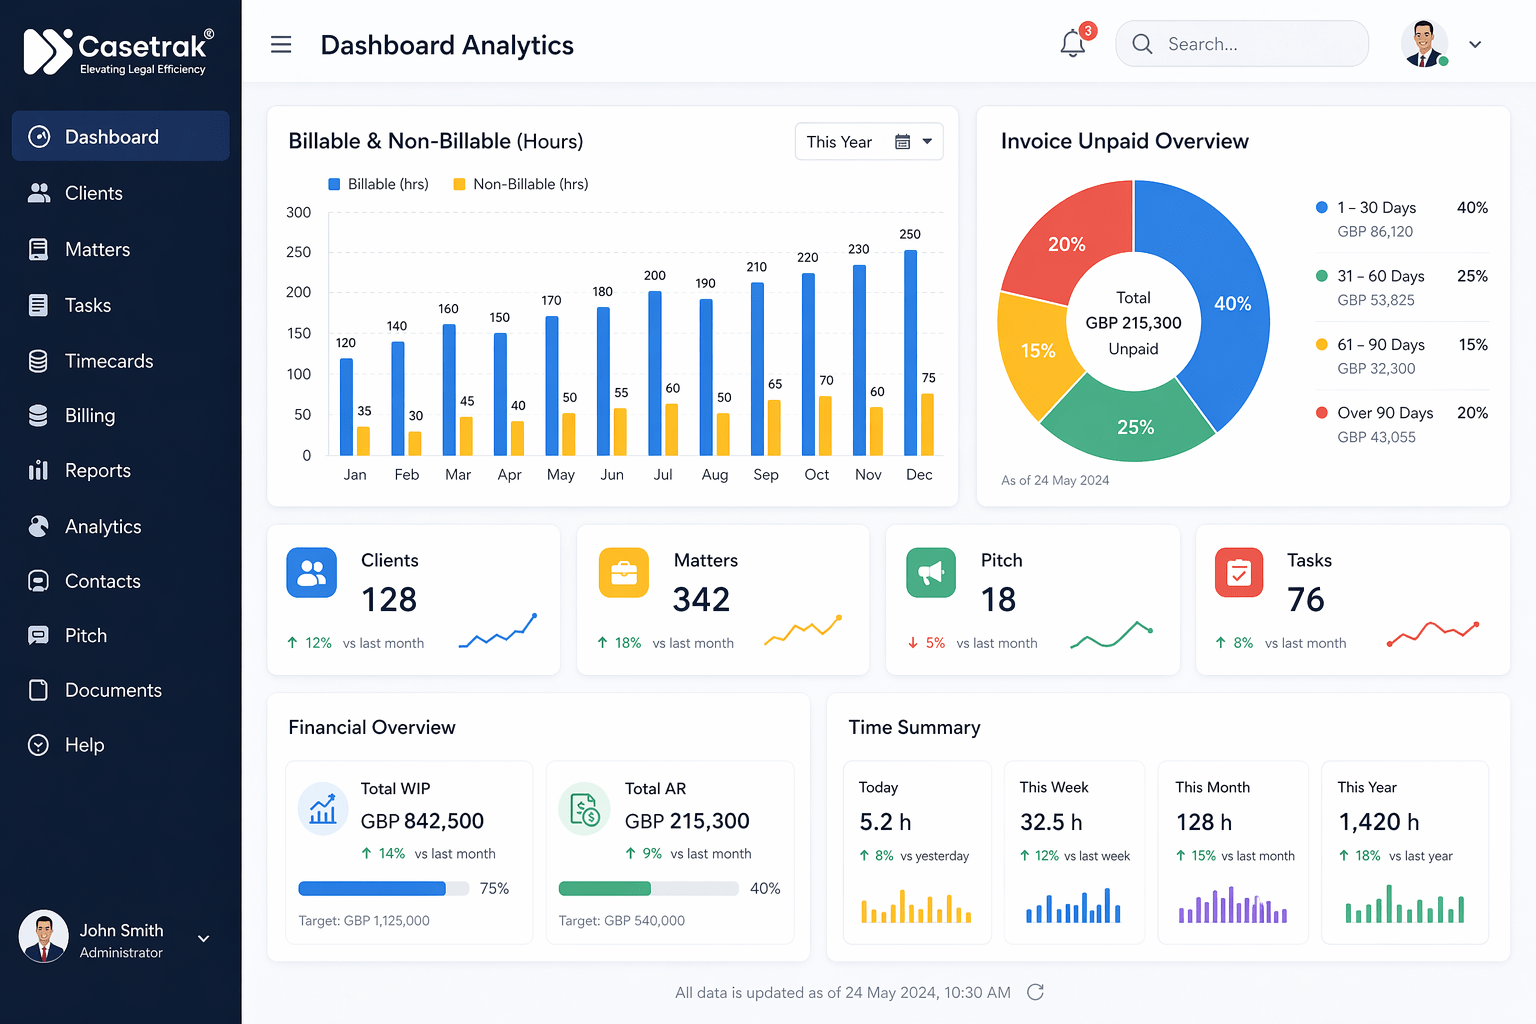Click the refresh data icon

[x=1035, y=992]
